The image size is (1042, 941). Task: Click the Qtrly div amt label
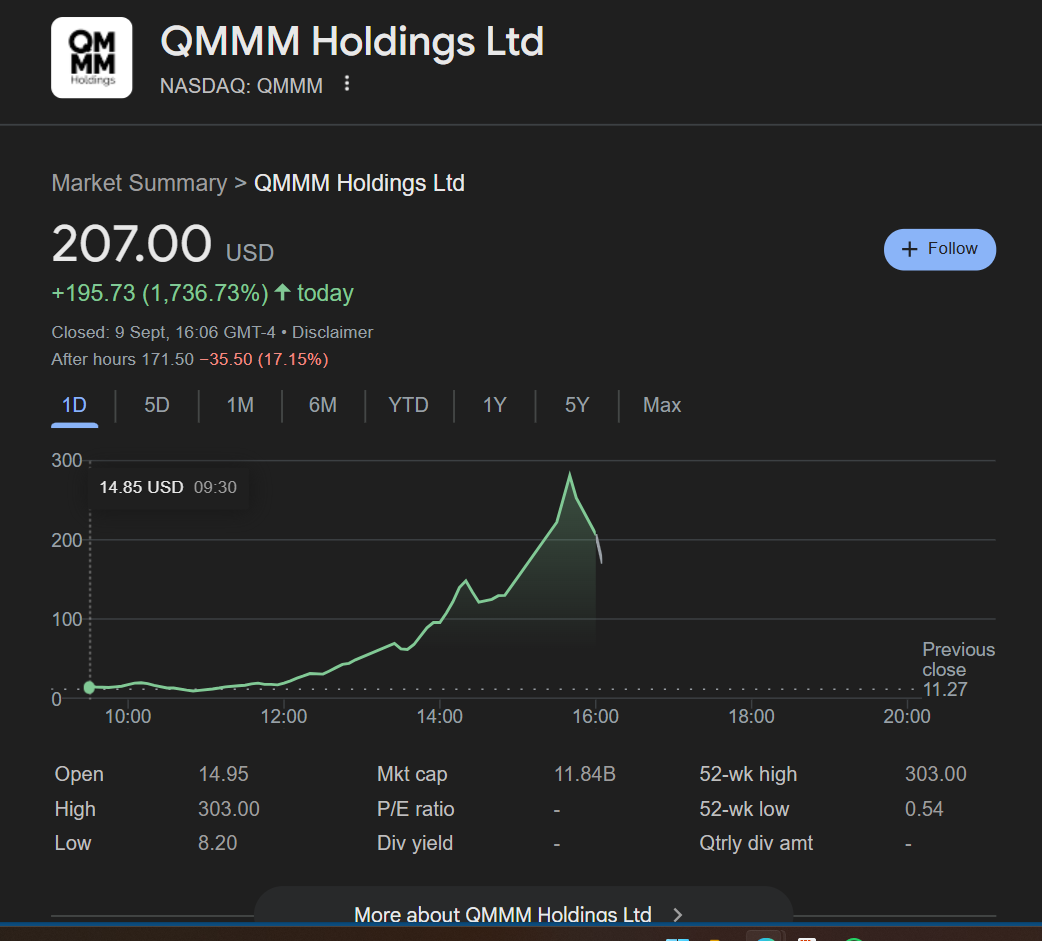[x=756, y=843]
